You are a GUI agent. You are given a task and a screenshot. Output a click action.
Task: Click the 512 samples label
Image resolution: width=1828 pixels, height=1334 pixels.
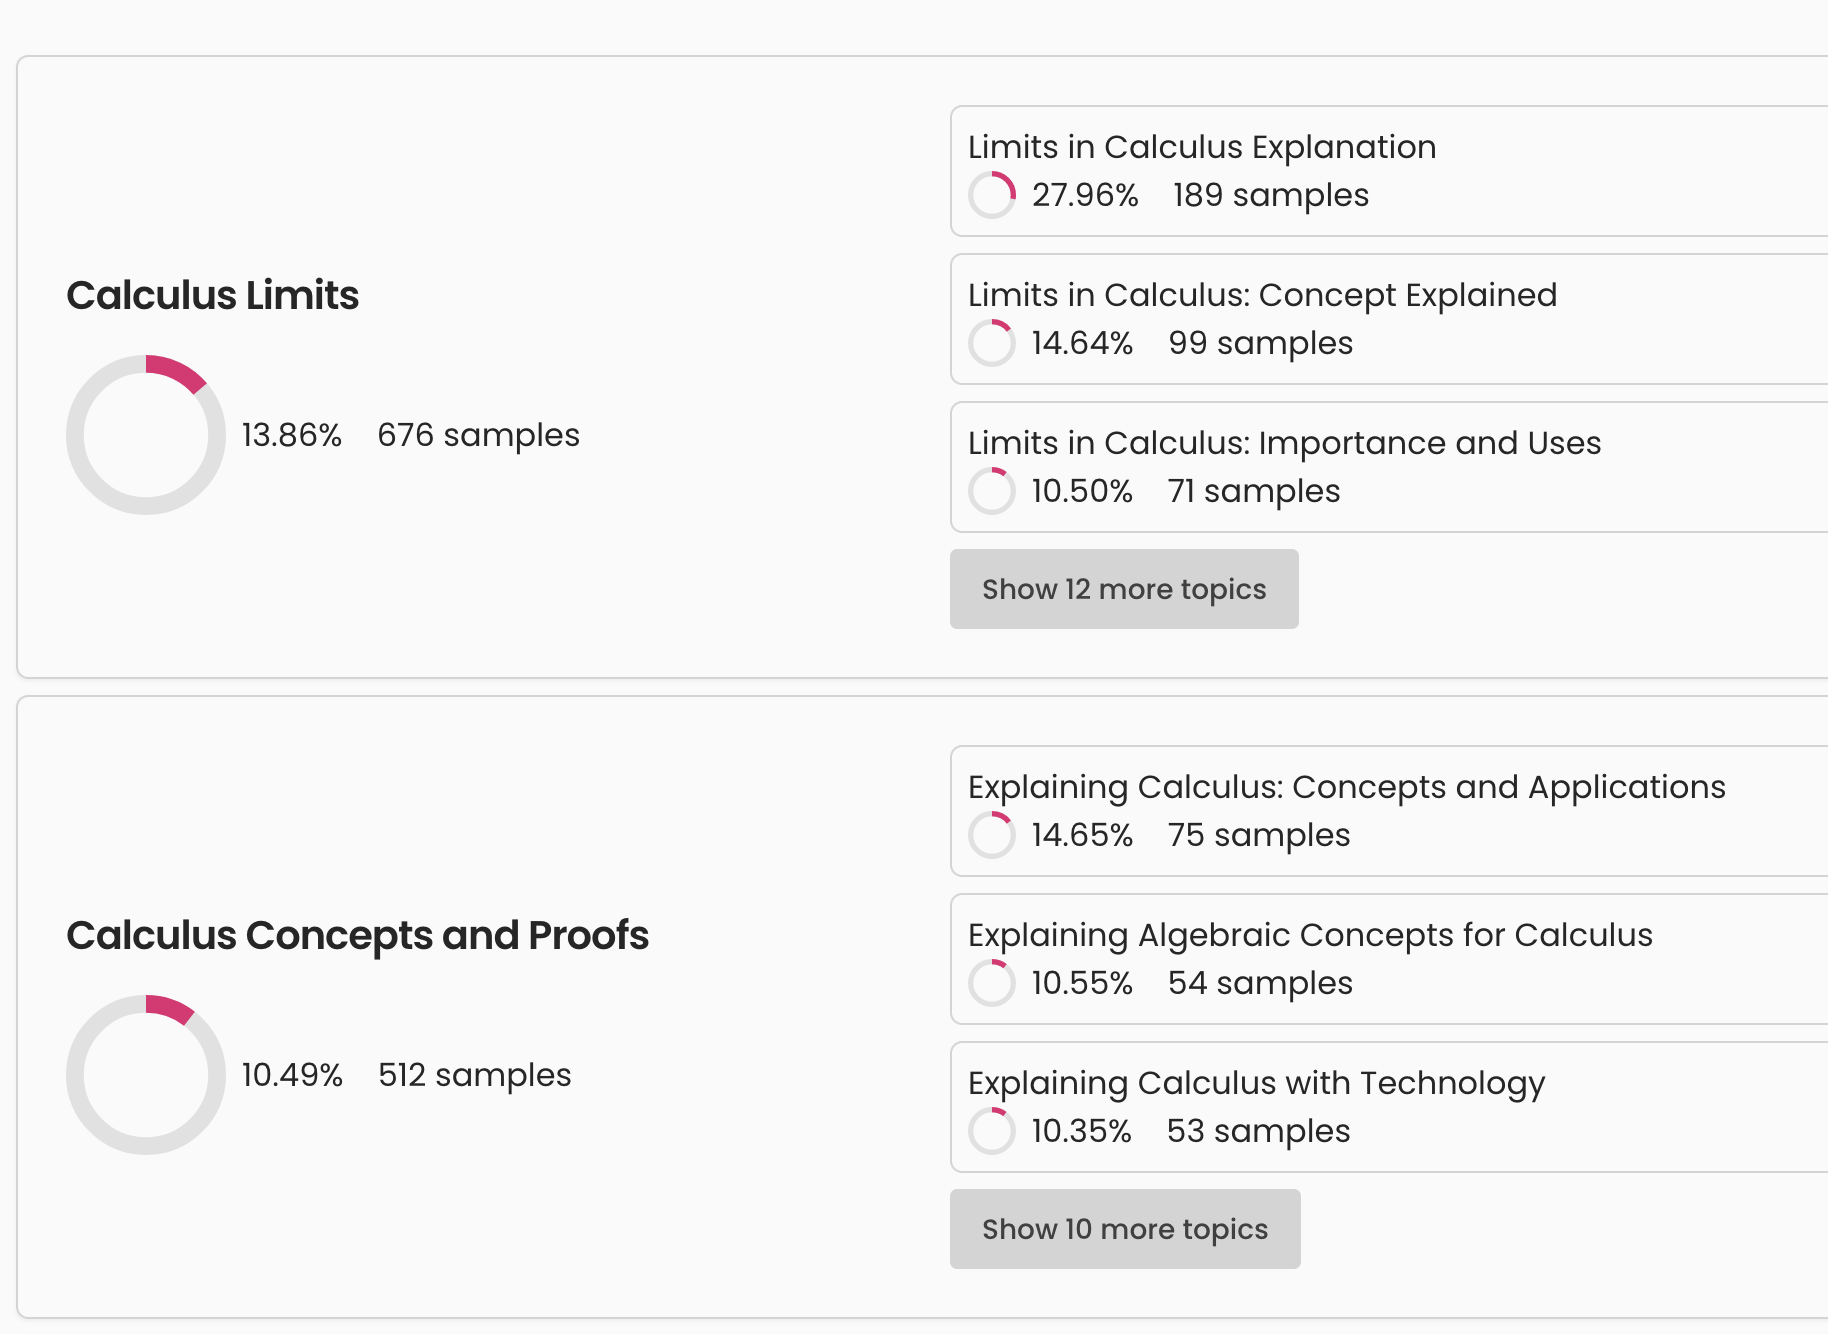(474, 1075)
